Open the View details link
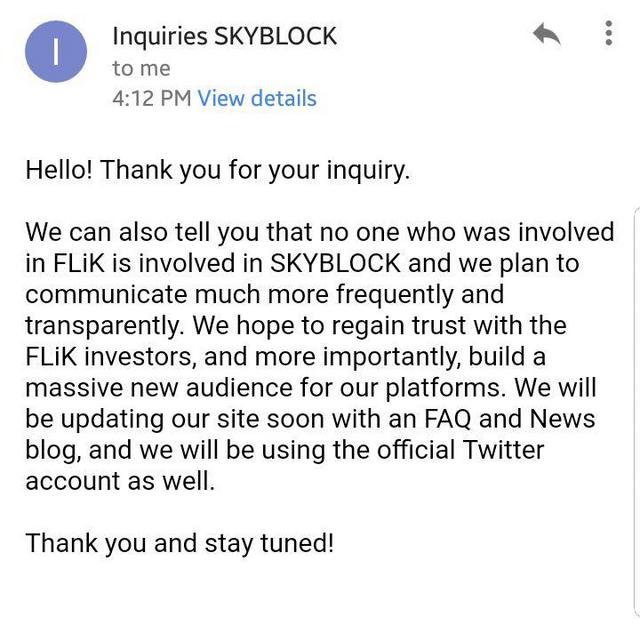Screen dimensions: 640x633 point(257,98)
